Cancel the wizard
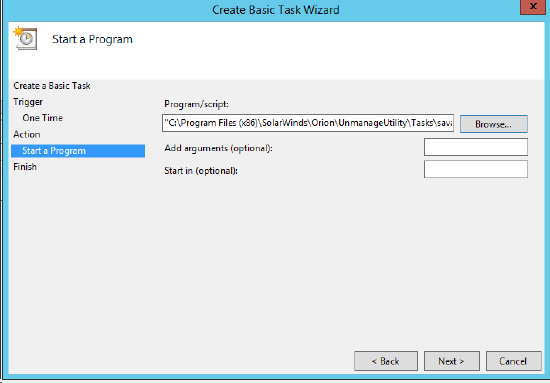 click(514, 361)
